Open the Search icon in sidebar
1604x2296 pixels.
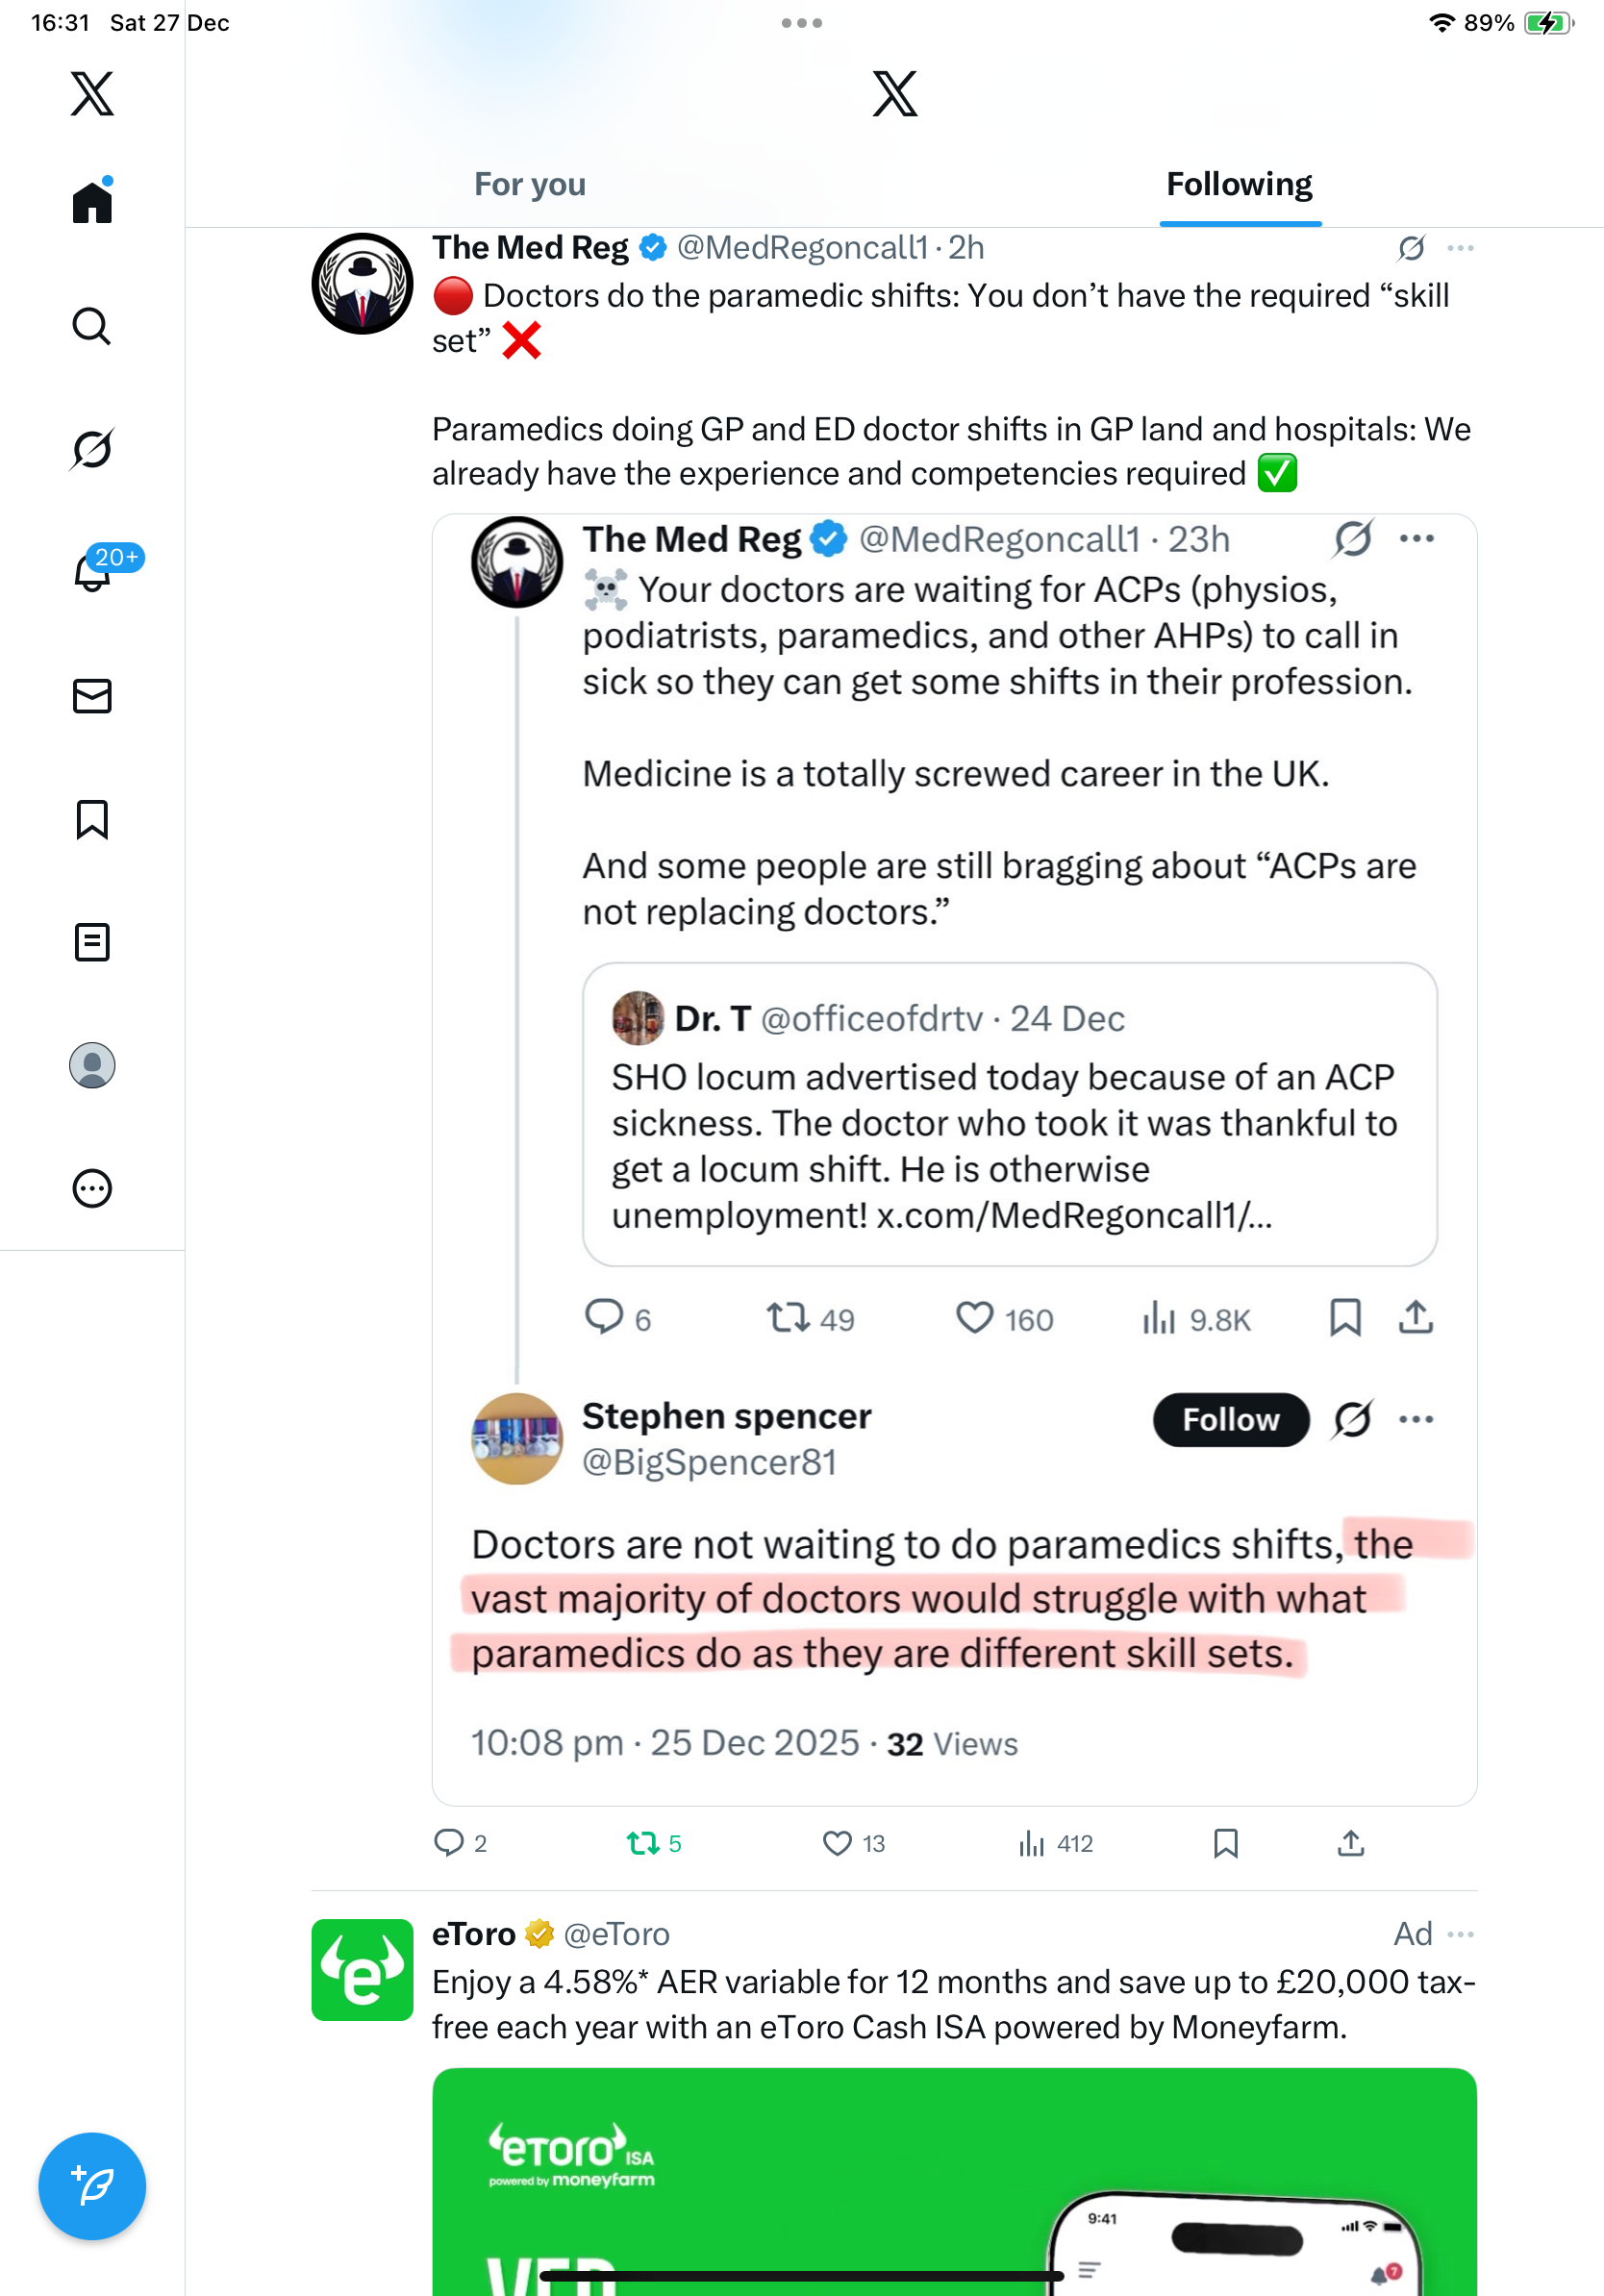point(92,326)
